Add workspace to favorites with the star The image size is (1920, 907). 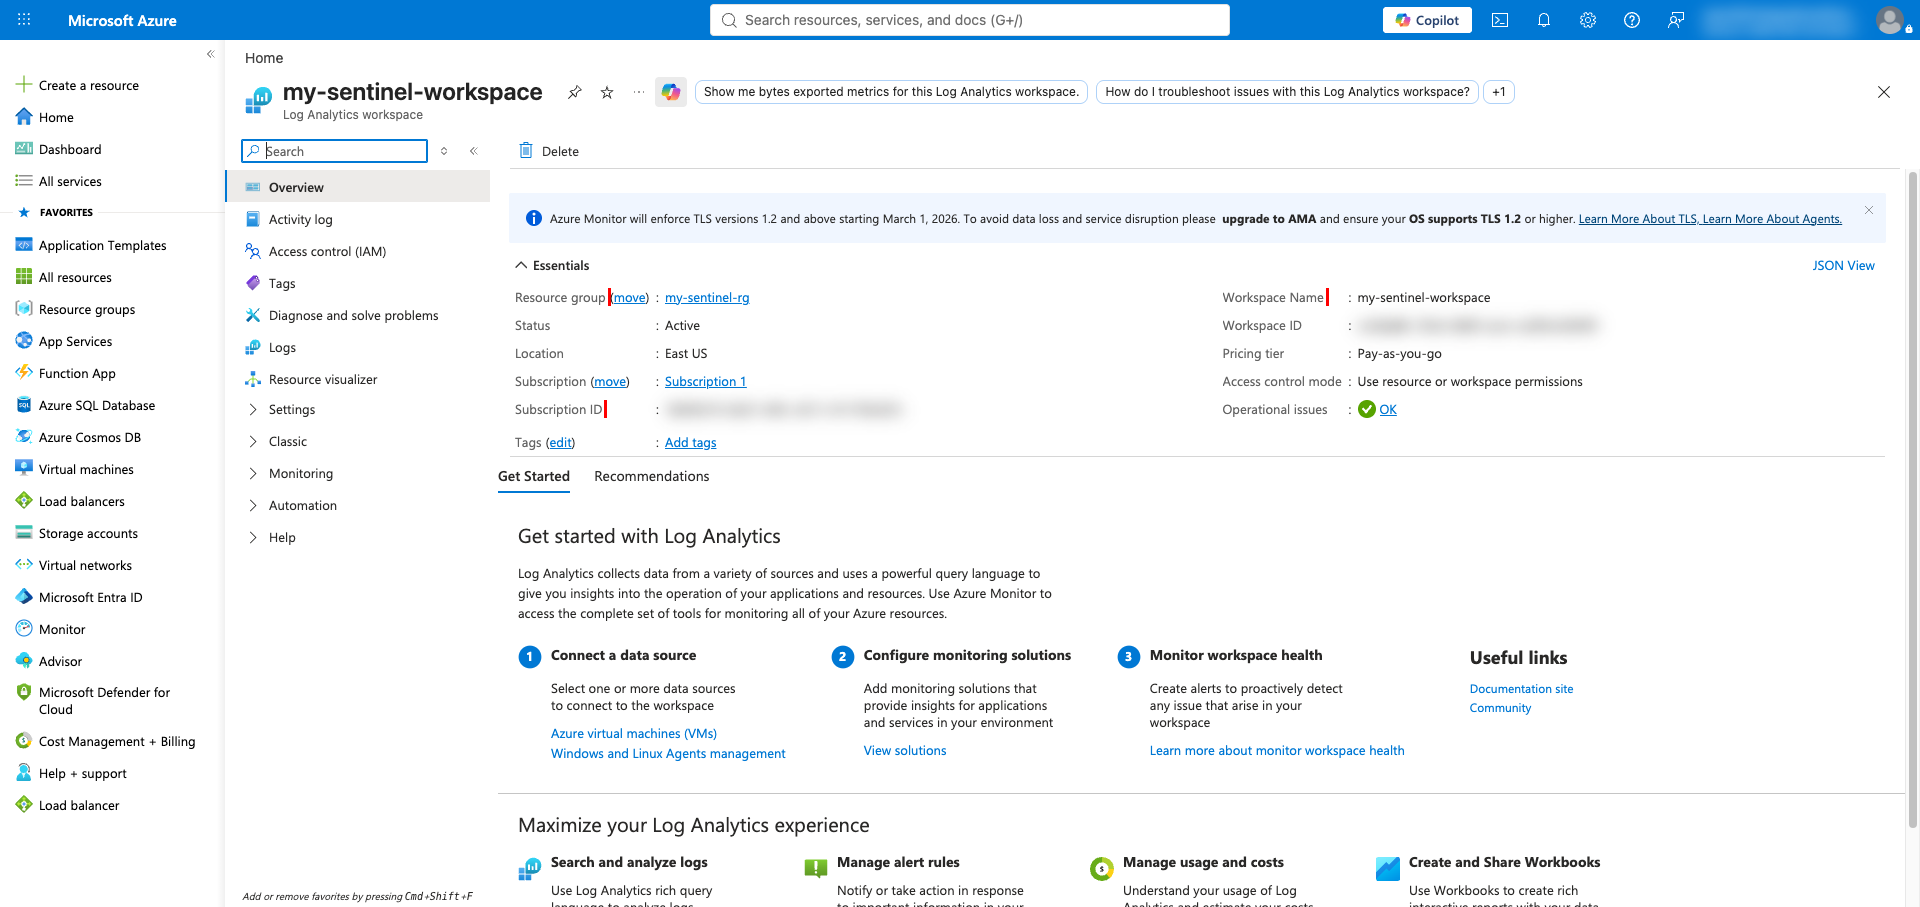pyautogui.click(x=607, y=92)
